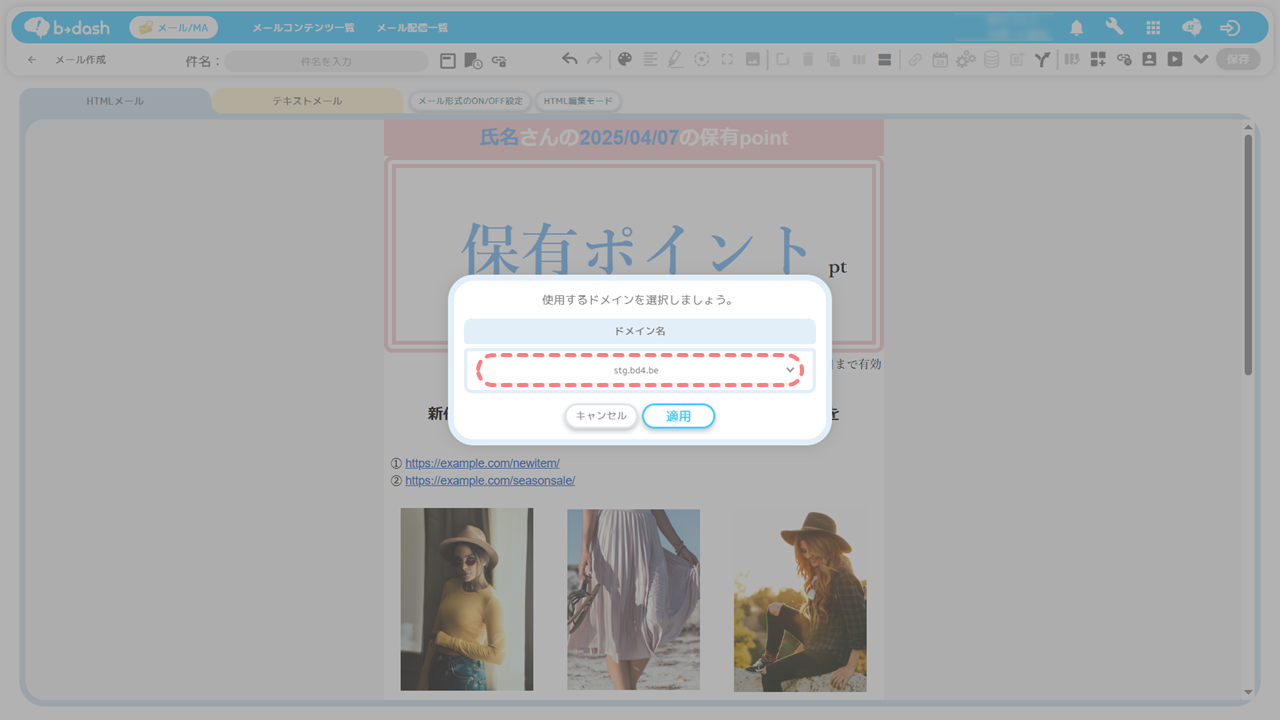This screenshot has width=1280, height=720.
Task: Open メール配信一覧 menu
Action: [x=412, y=28]
